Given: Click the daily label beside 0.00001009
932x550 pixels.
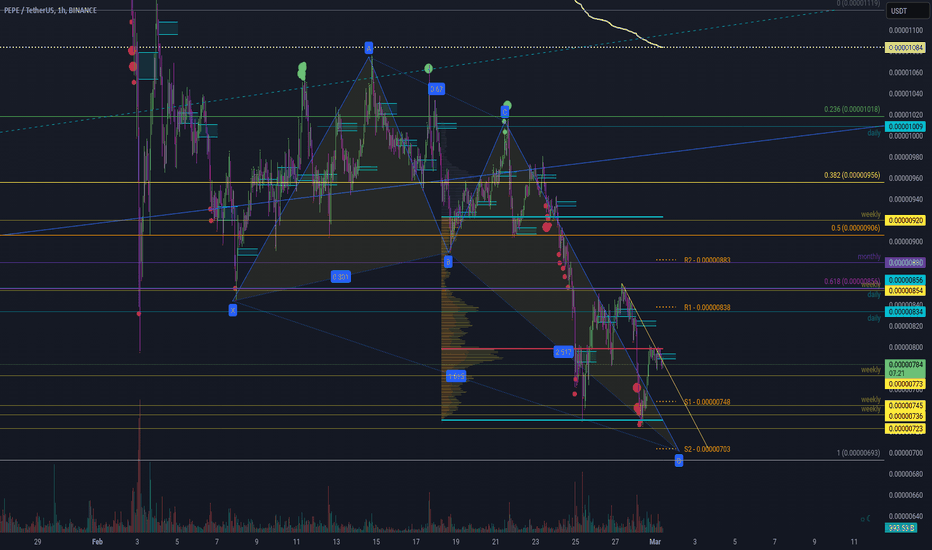Looking at the screenshot, I should click(874, 133).
